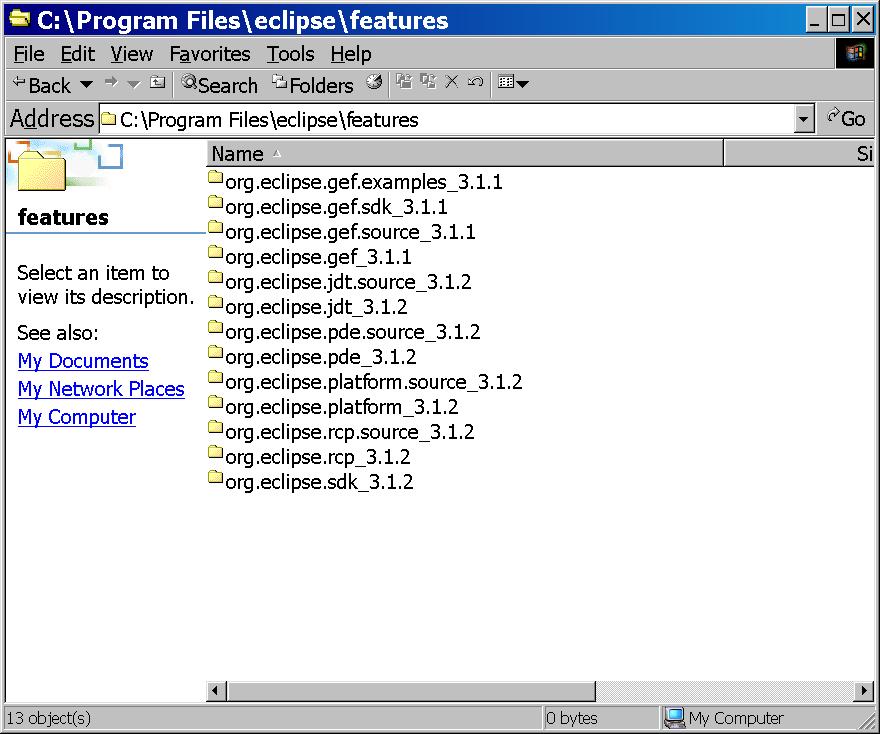Click the Views icon in the toolbar
Image resolution: width=880 pixels, height=734 pixels.
(507, 83)
